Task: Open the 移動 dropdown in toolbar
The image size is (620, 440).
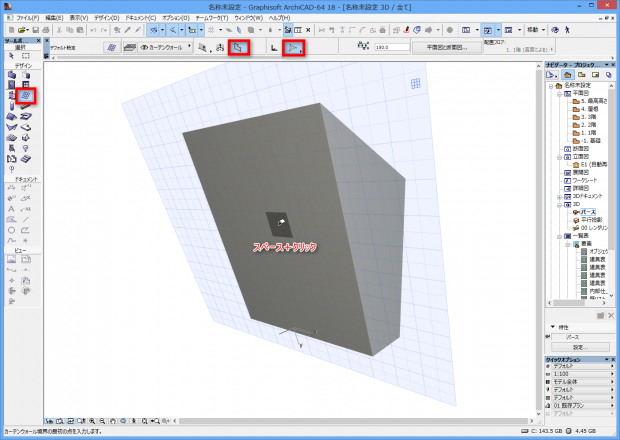Action: [536, 30]
